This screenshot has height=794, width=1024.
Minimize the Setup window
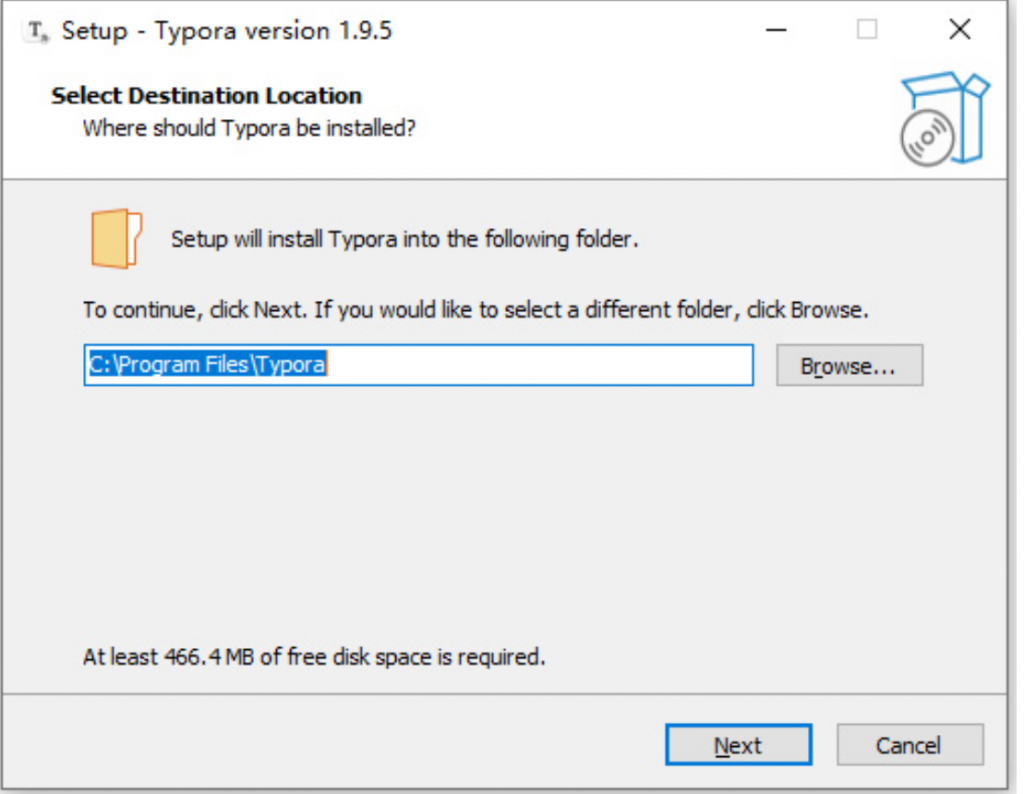[776, 30]
